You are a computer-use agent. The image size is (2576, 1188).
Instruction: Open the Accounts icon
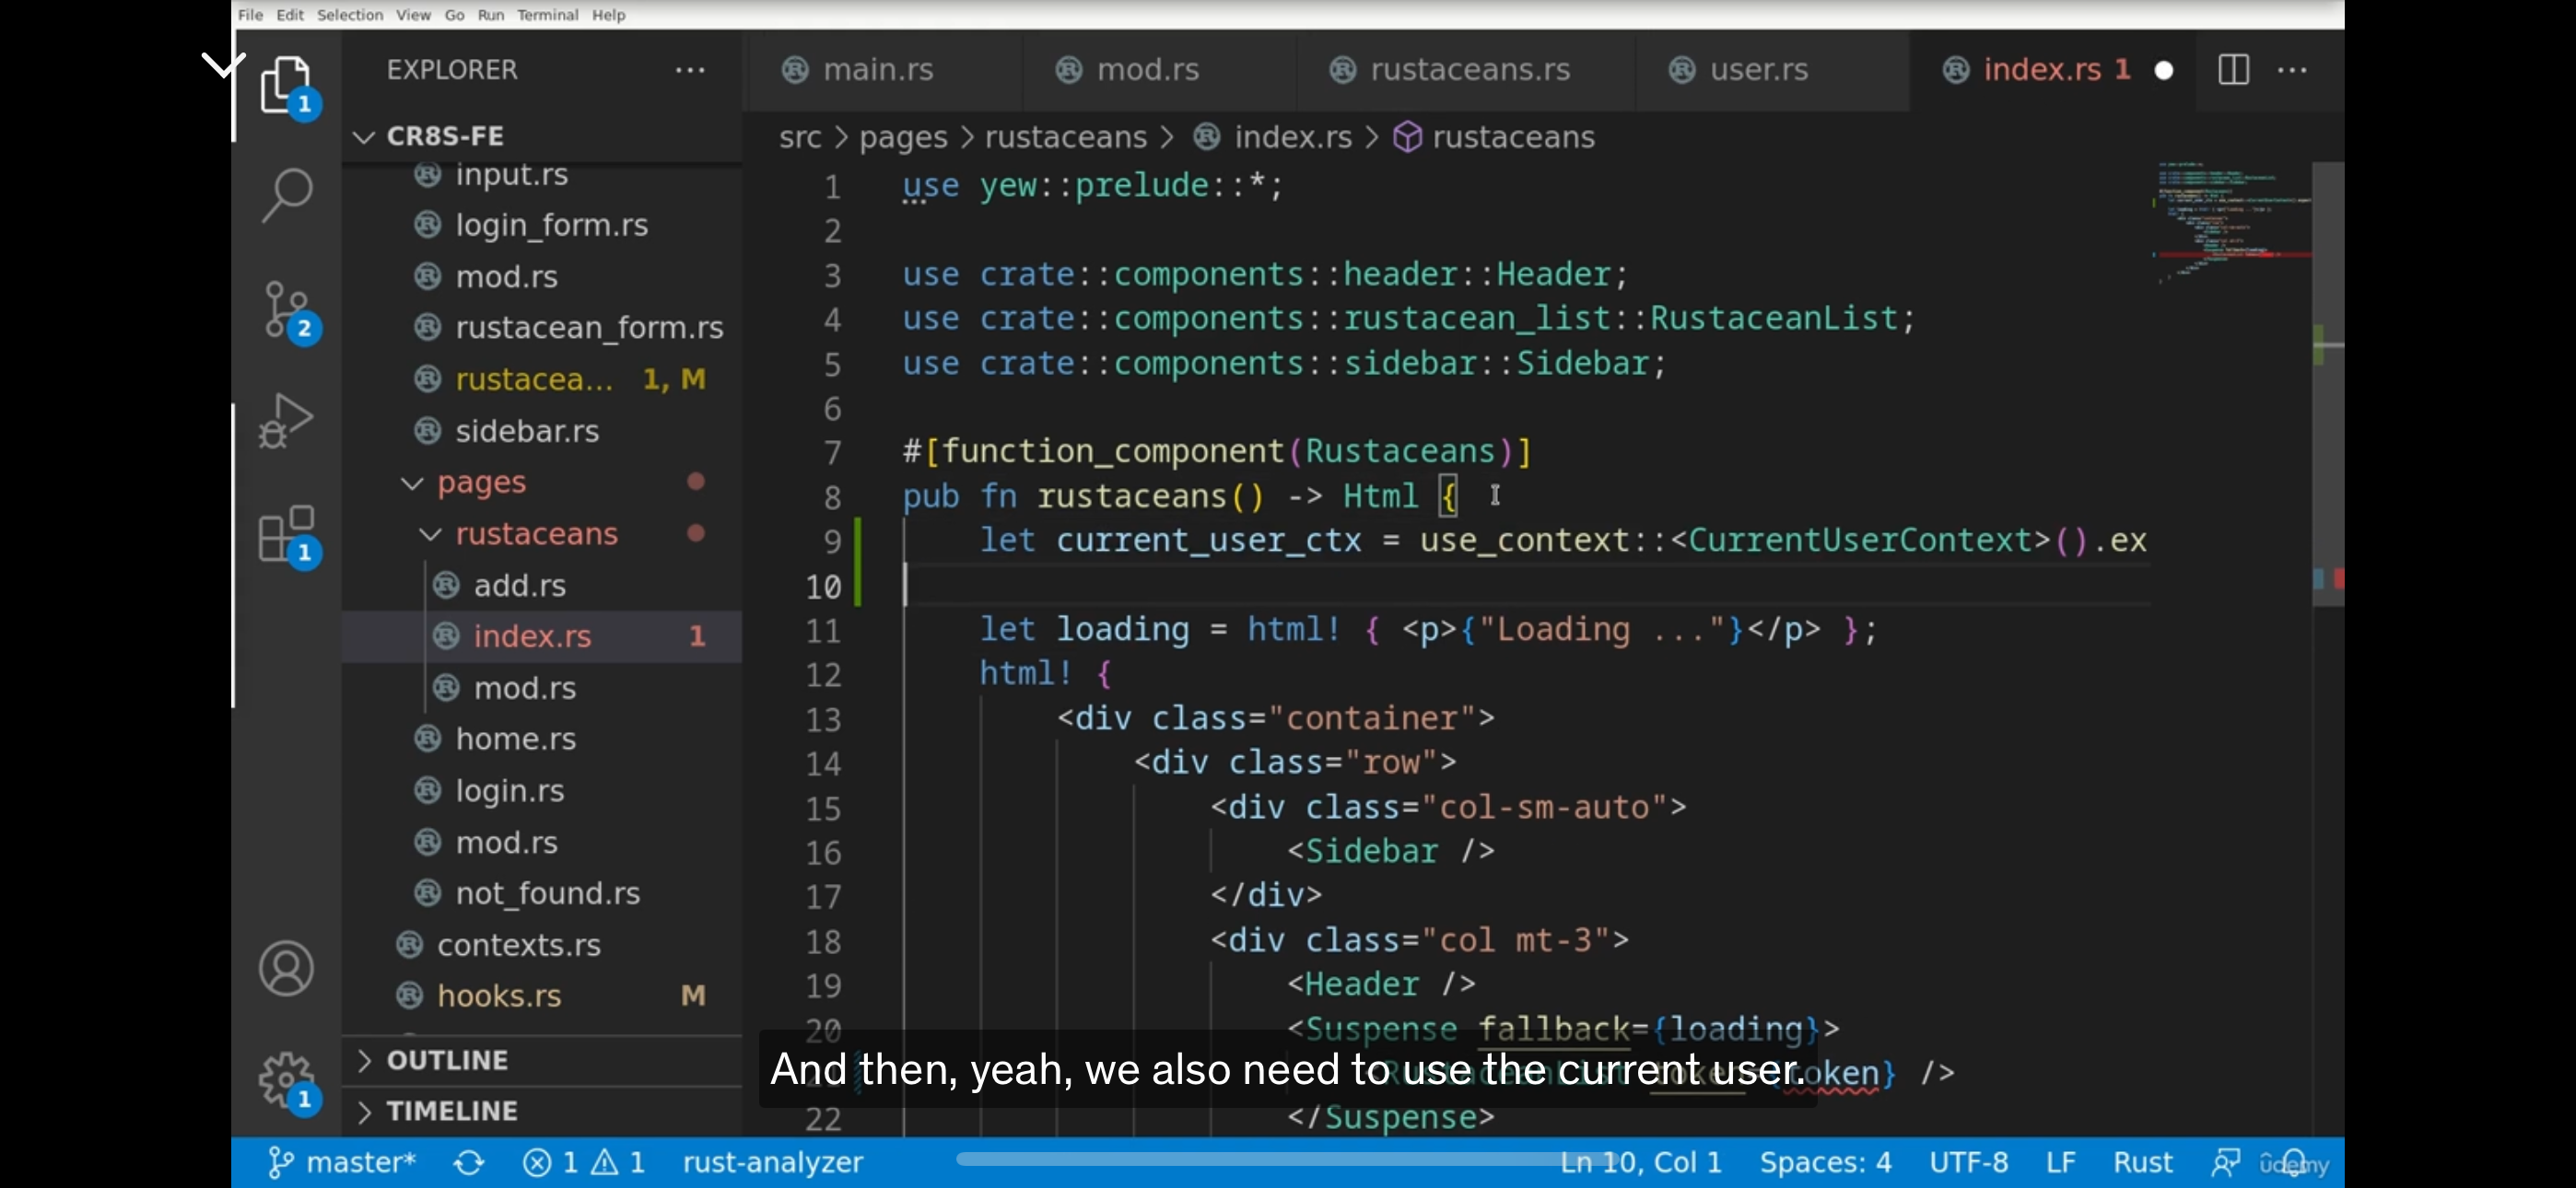(x=286, y=967)
